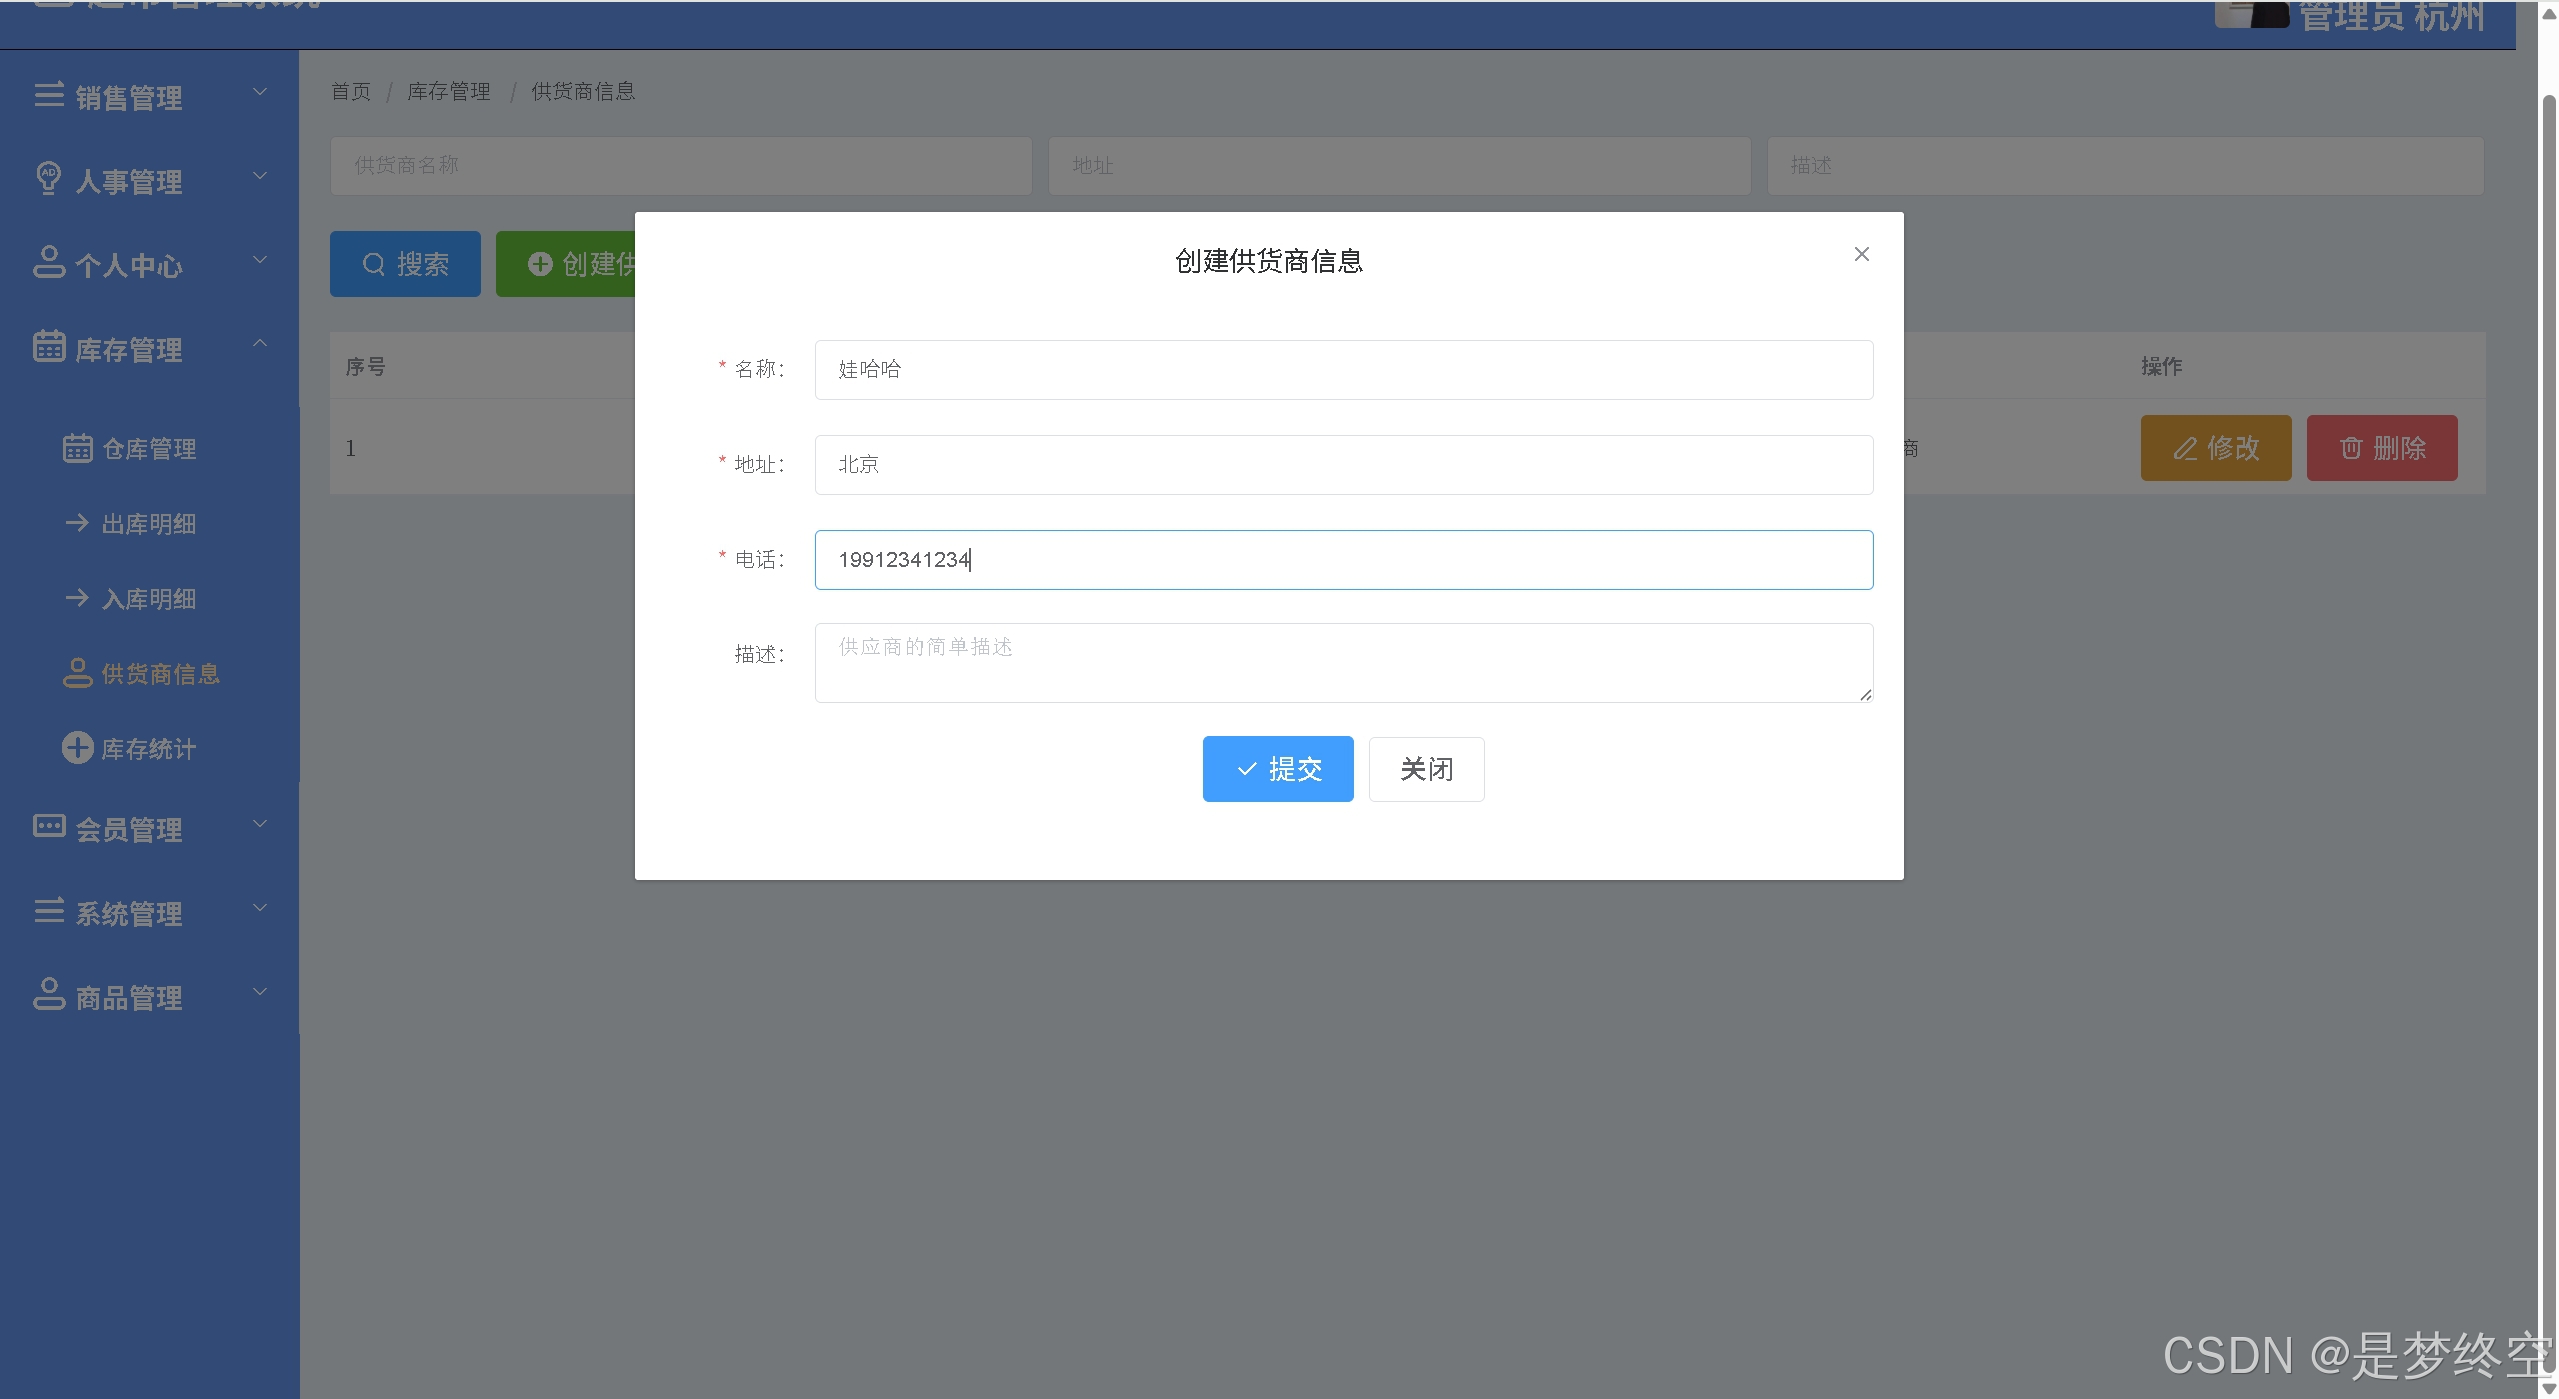Open the 仓库管理 submenu item
Image resolution: width=2559 pixels, height=1399 pixels.
coord(149,449)
